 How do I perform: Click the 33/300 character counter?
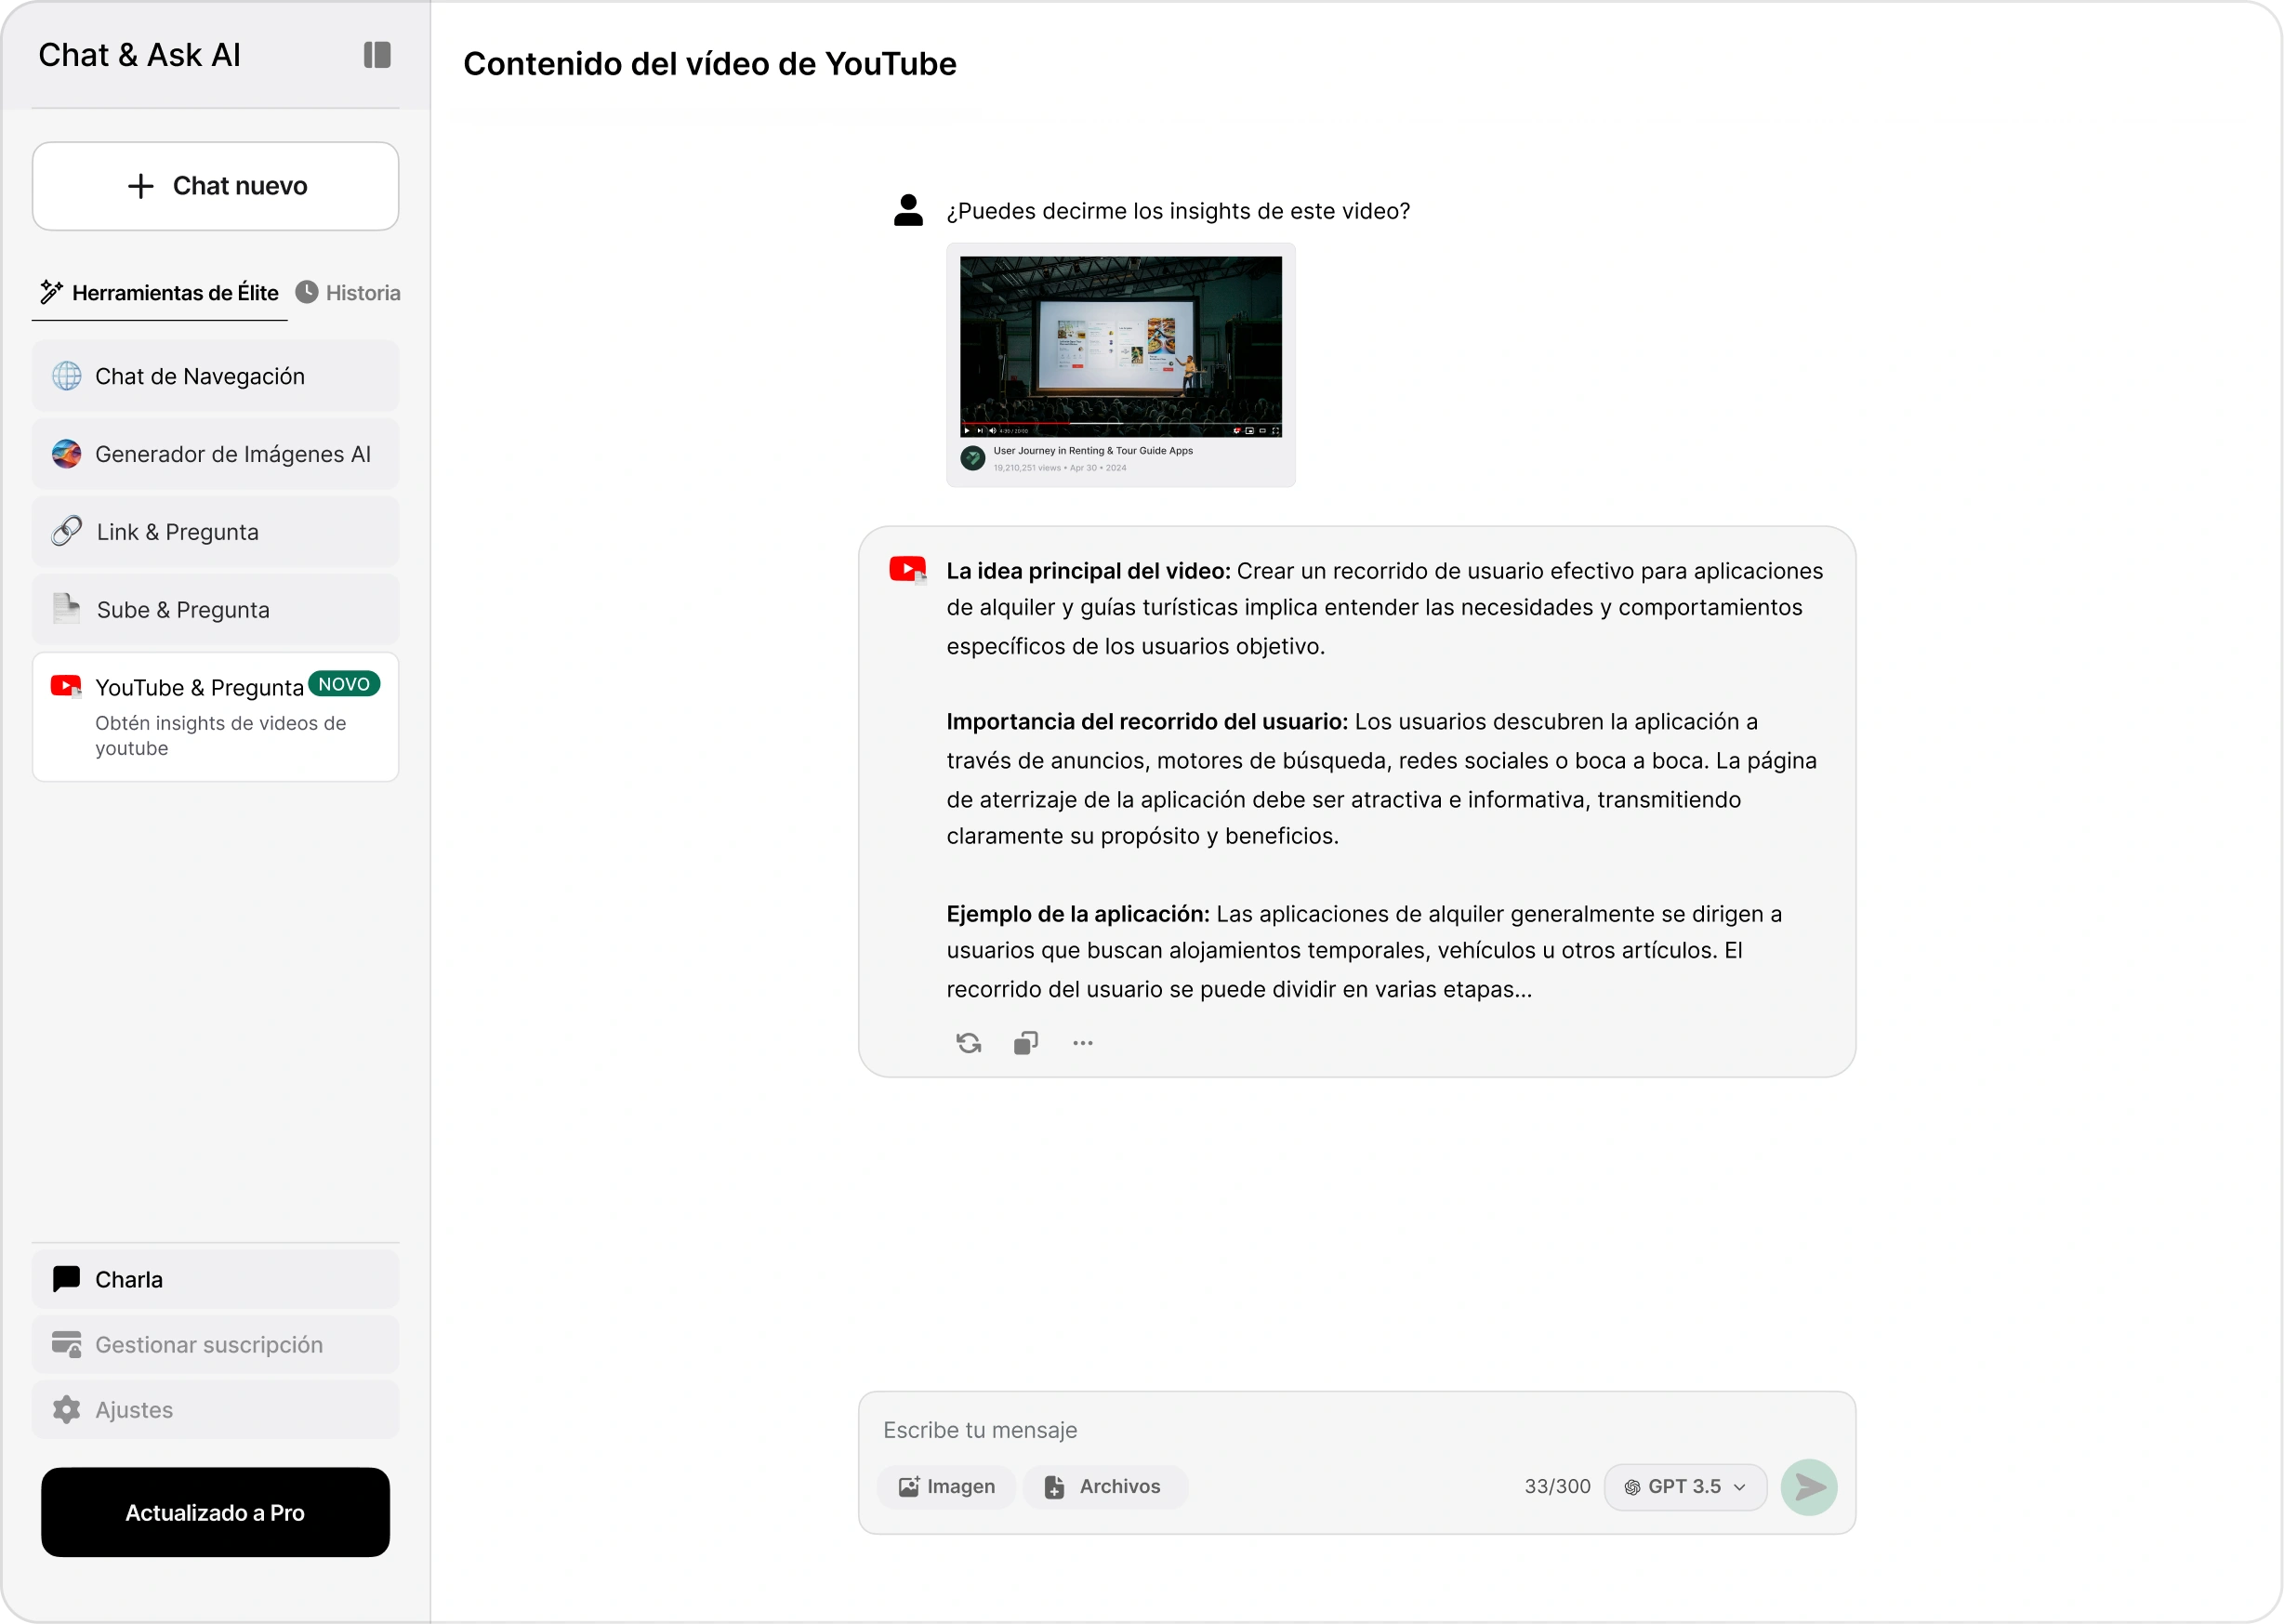point(1557,1487)
